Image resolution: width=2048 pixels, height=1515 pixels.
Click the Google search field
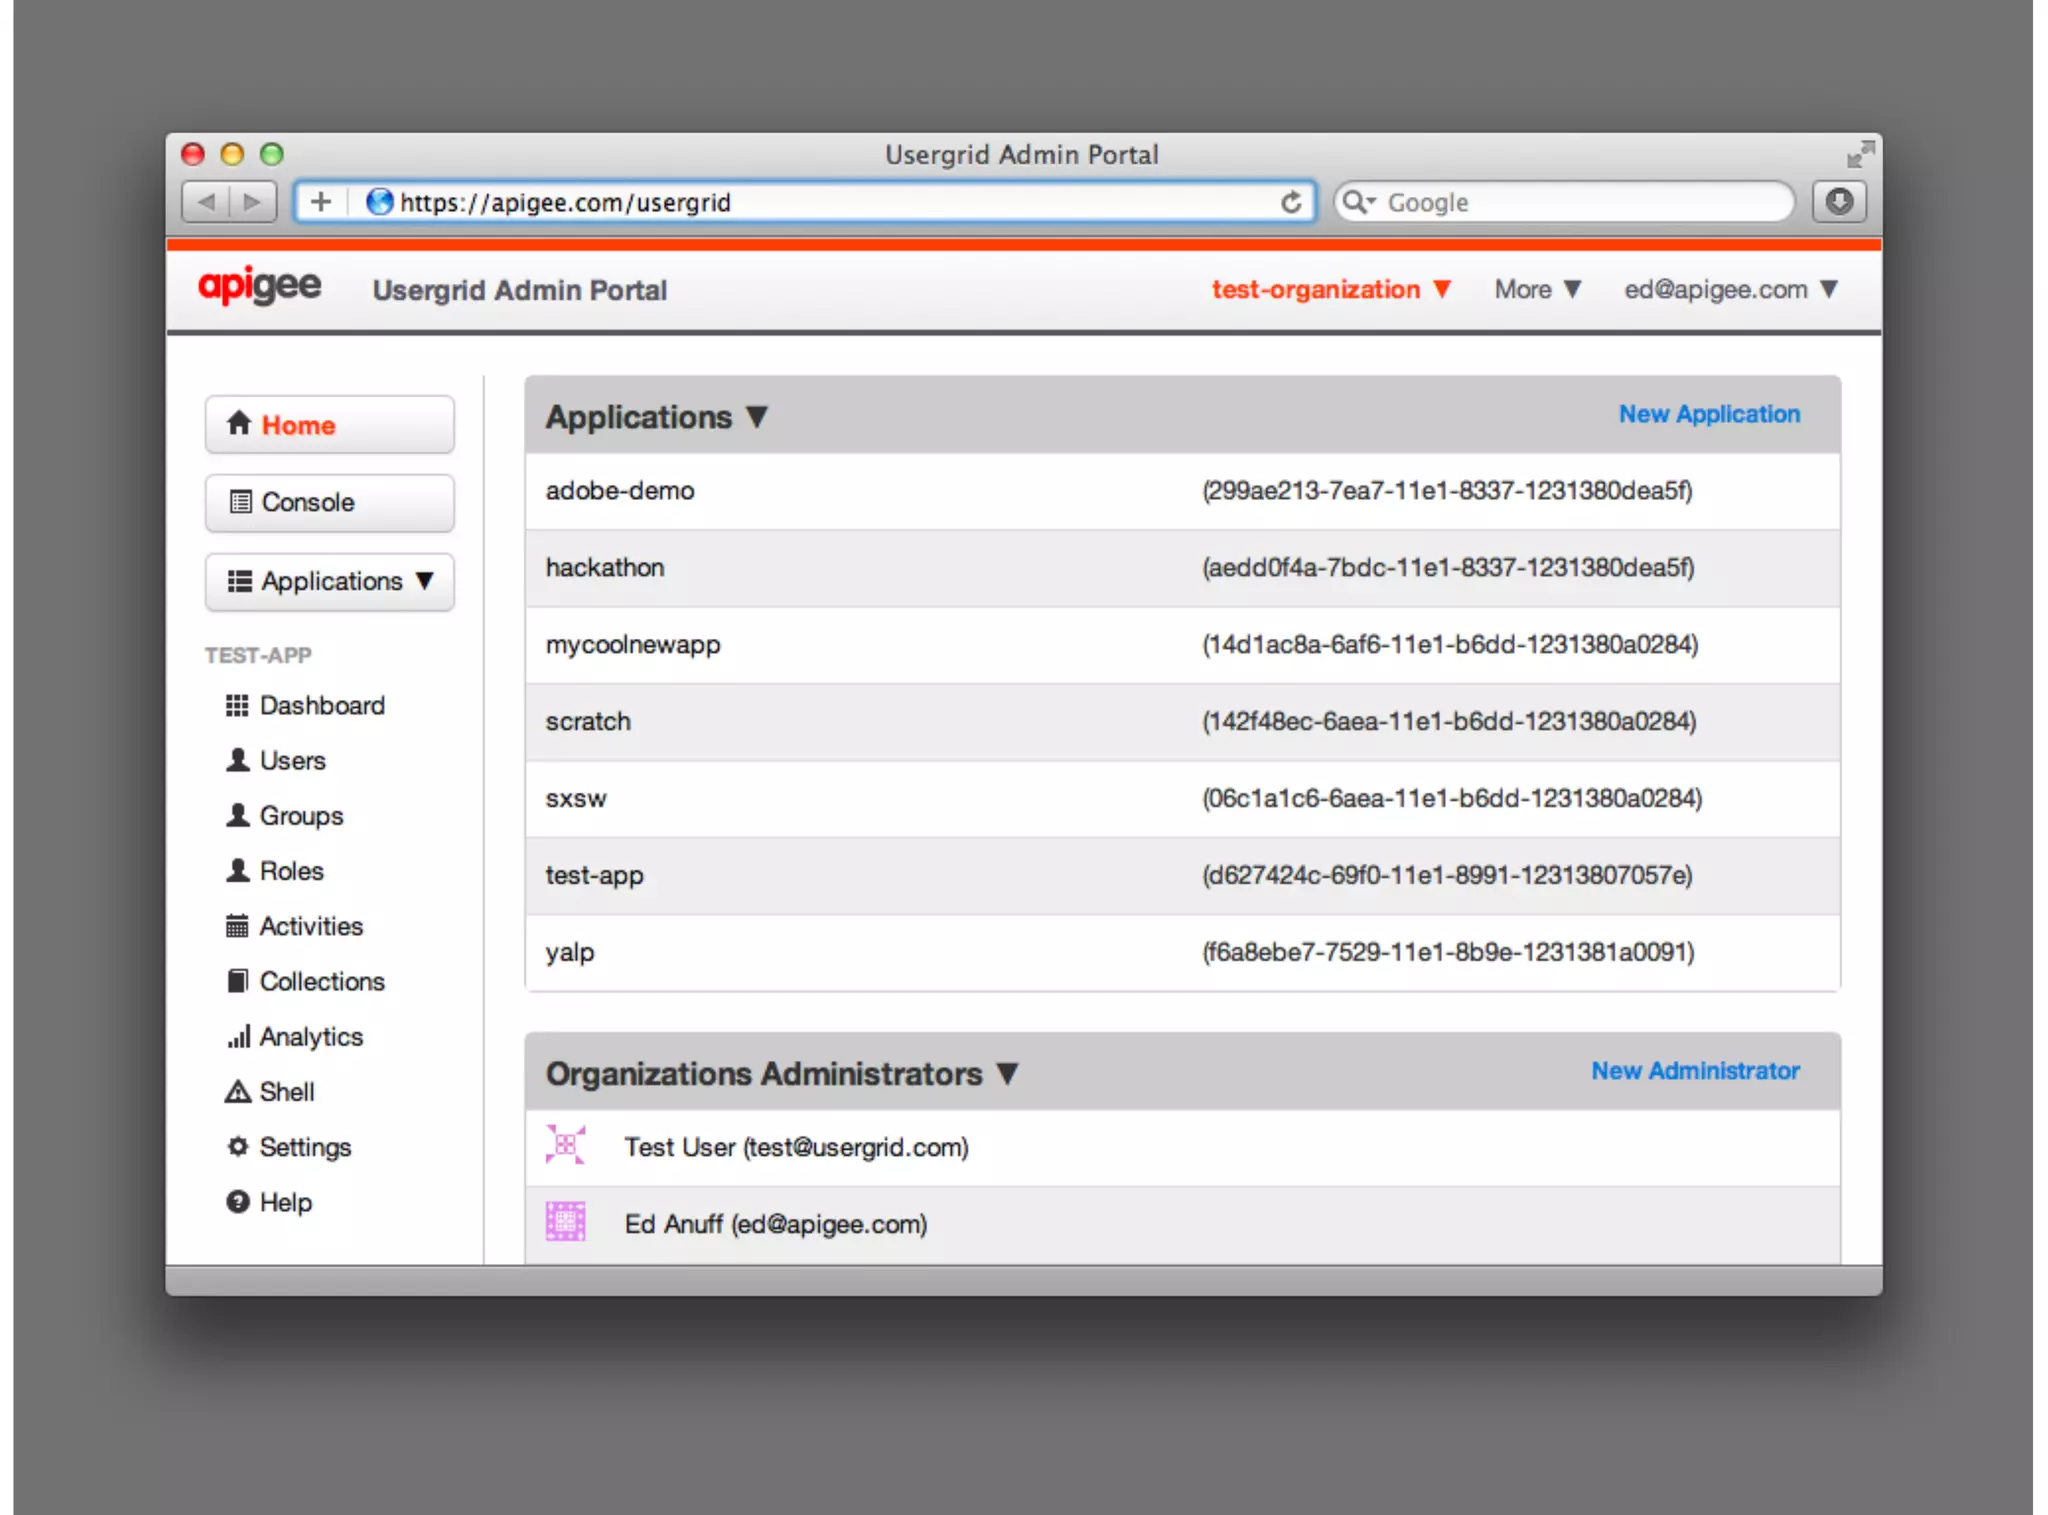[1580, 203]
